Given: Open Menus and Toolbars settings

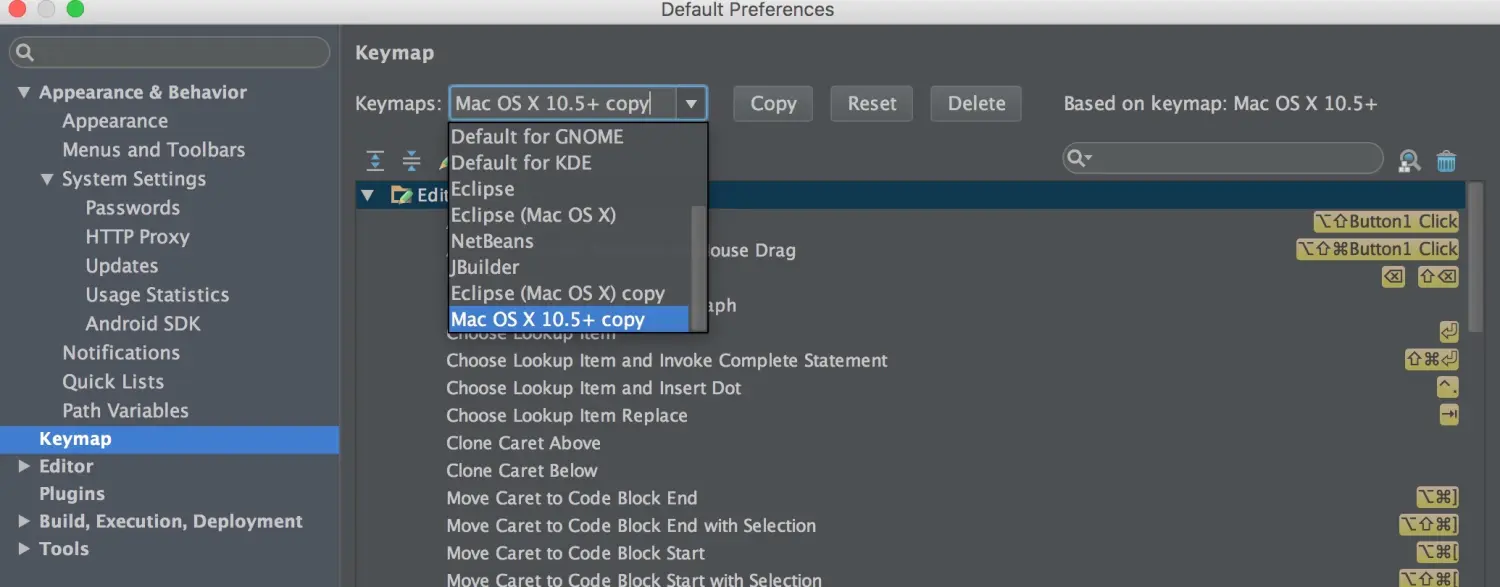Looking at the screenshot, I should [x=153, y=150].
